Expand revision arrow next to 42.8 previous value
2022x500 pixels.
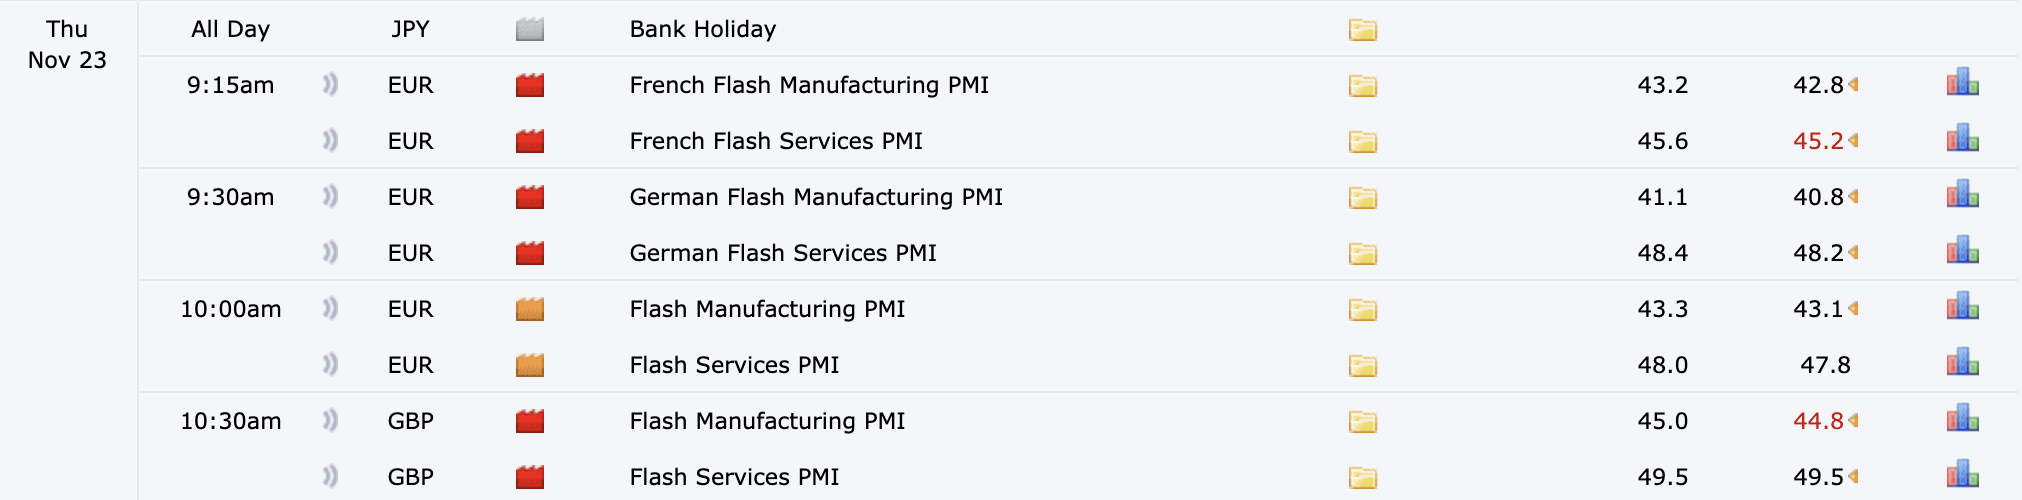[x=1853, y=85]
